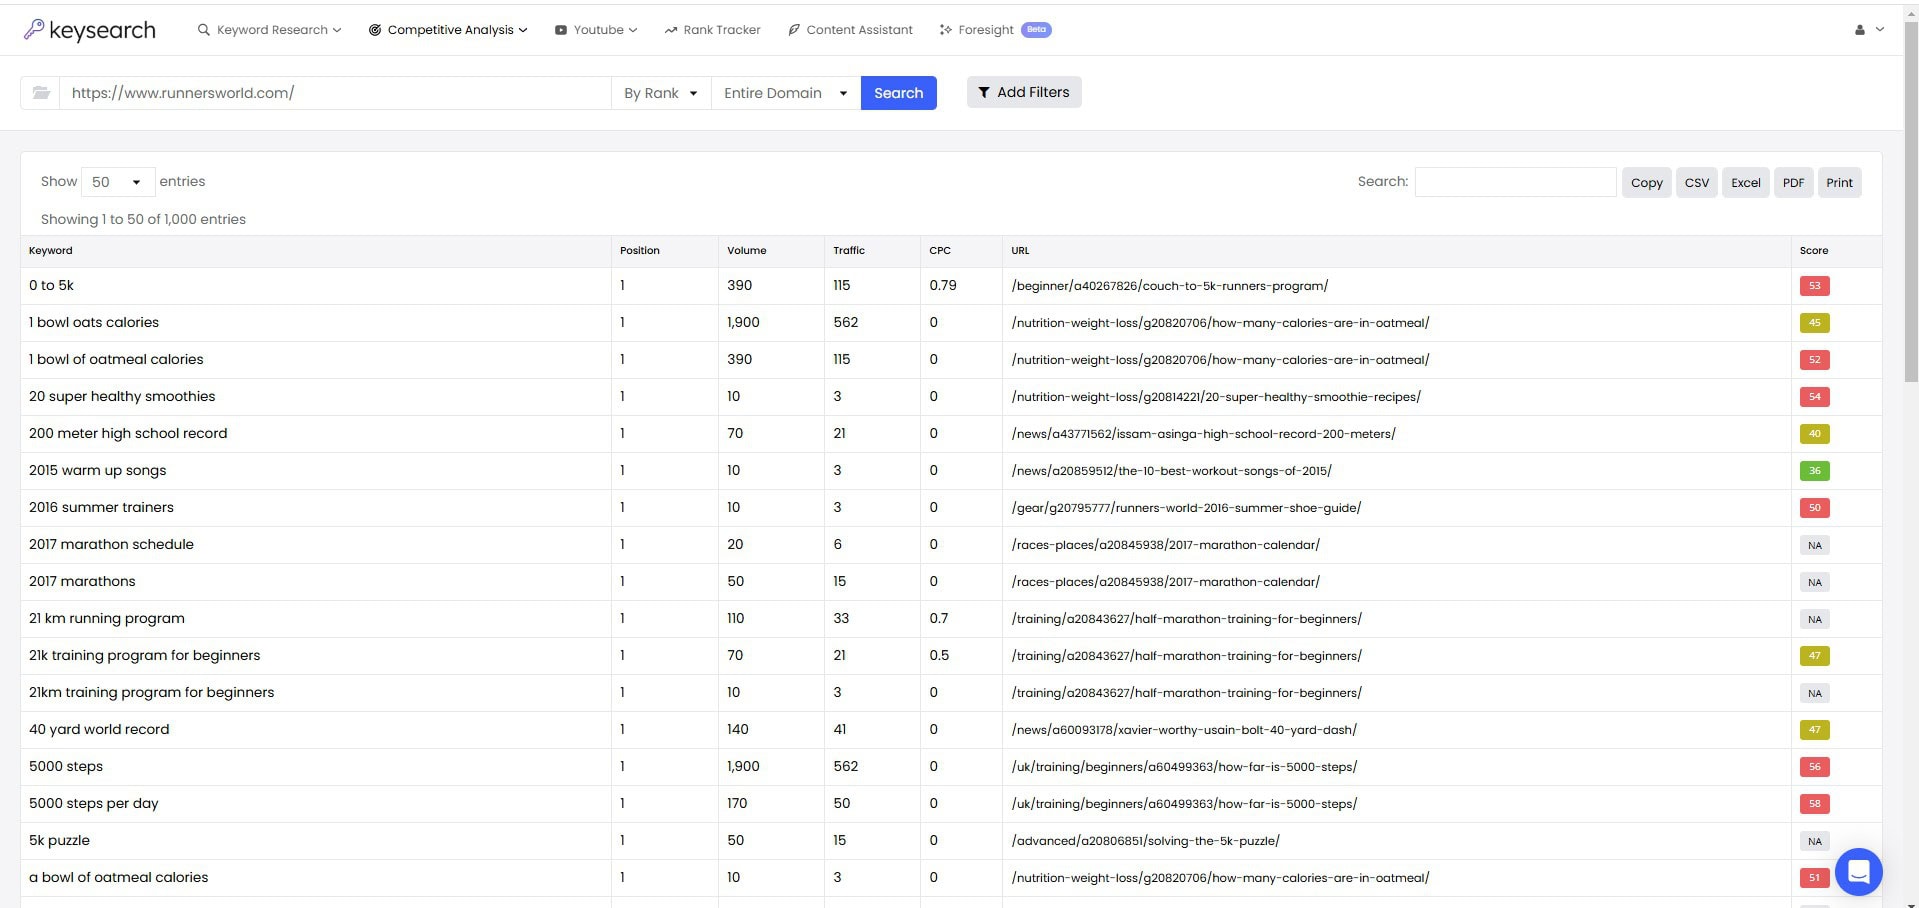This screenshot has height=908, width=1919.
Task: Click inside the table Search field
Action: pos(1514,182)
